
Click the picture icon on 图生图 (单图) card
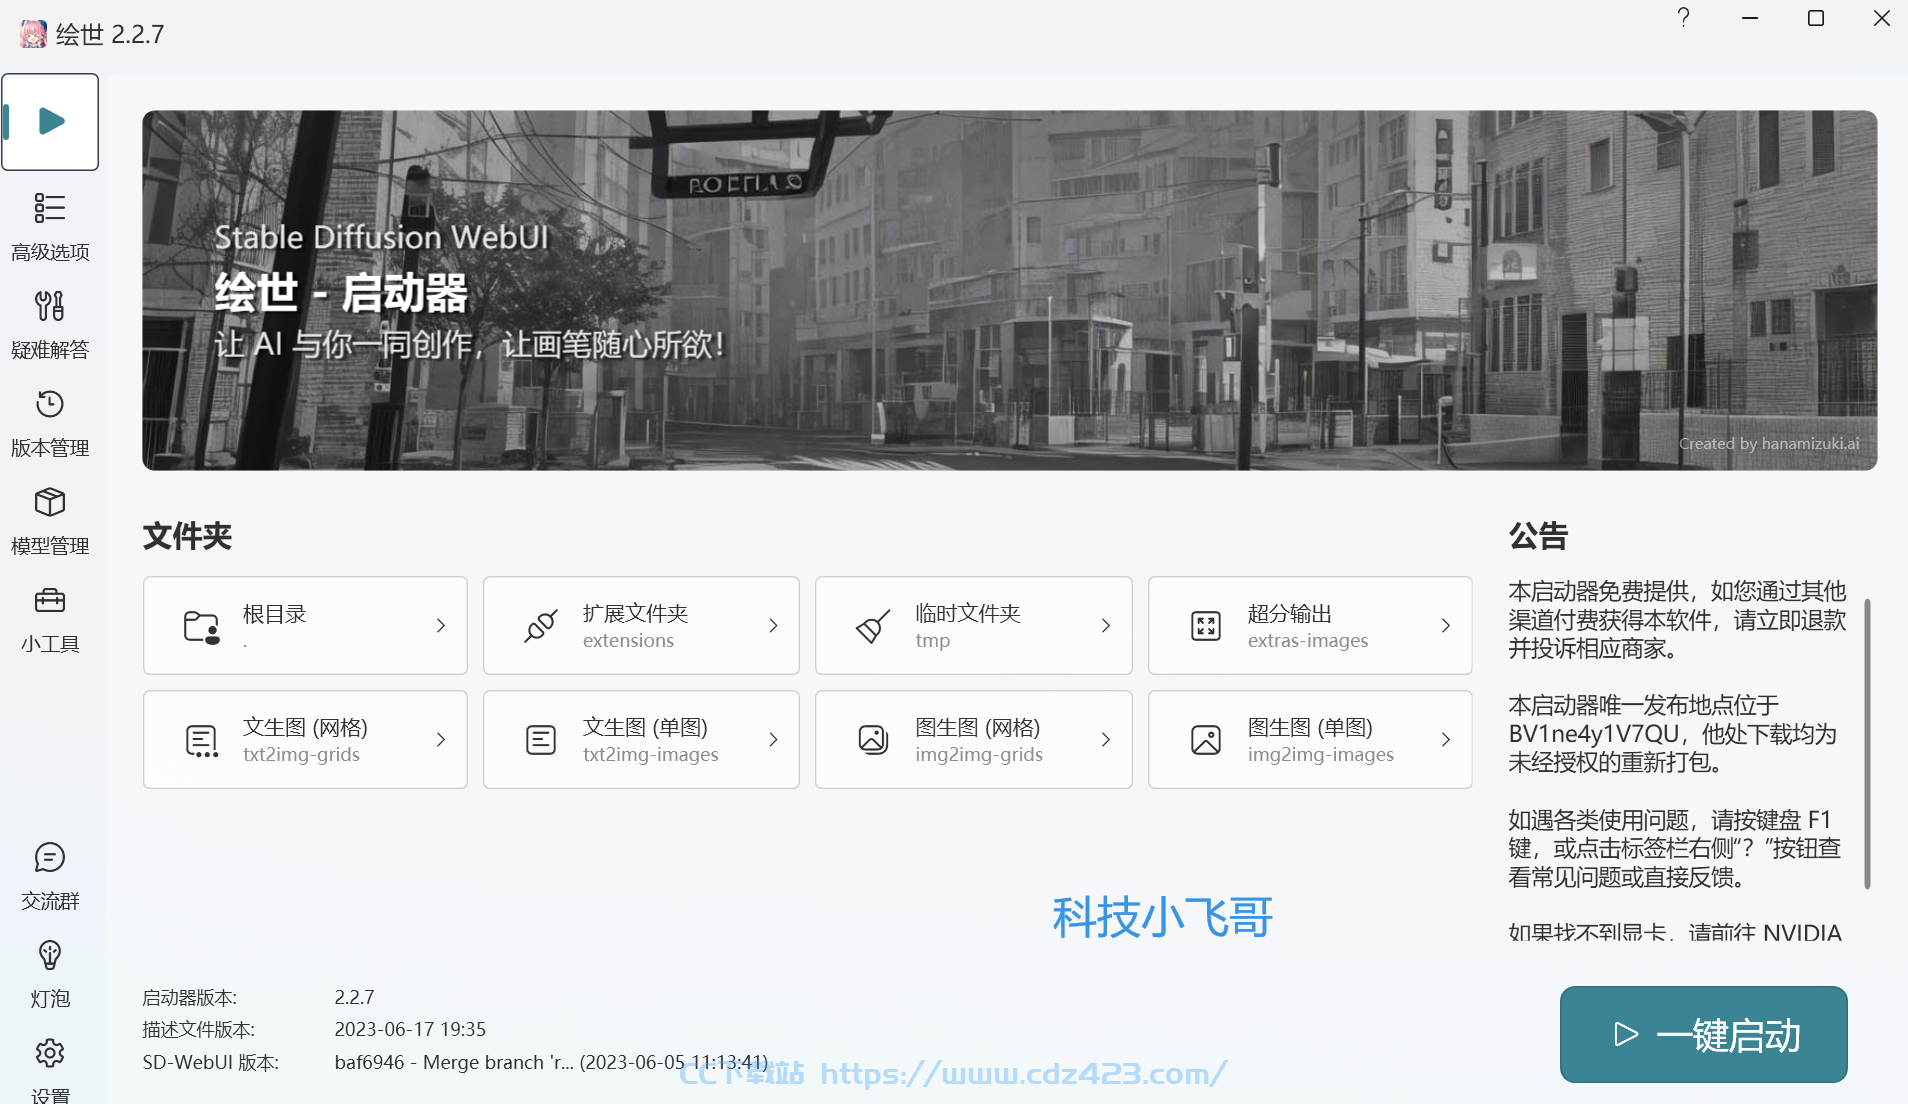[1206, 740]
